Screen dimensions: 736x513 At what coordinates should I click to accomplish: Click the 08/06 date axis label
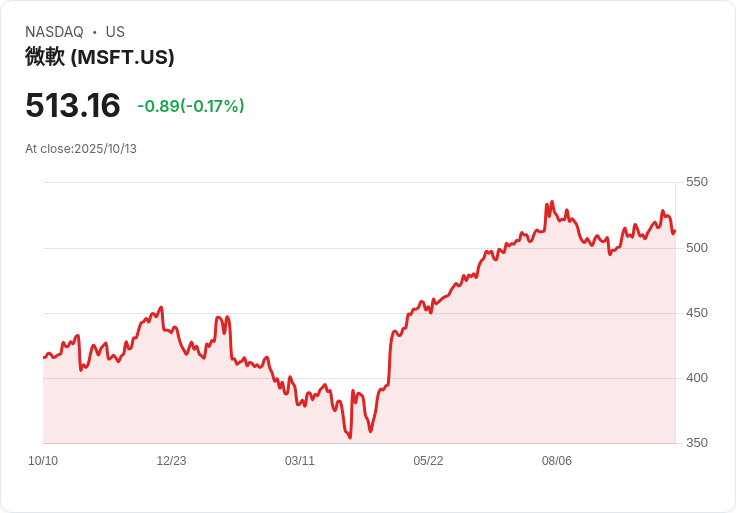(557, 461)
